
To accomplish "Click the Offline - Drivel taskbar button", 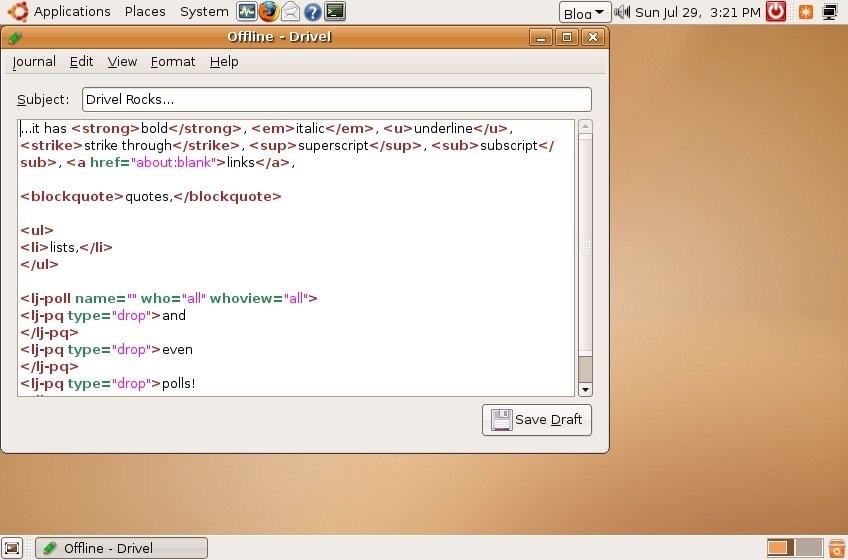I will (122, 548).
